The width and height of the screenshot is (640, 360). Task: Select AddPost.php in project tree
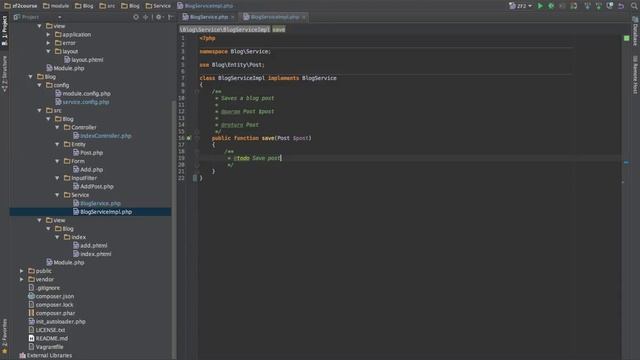[97, 187]
